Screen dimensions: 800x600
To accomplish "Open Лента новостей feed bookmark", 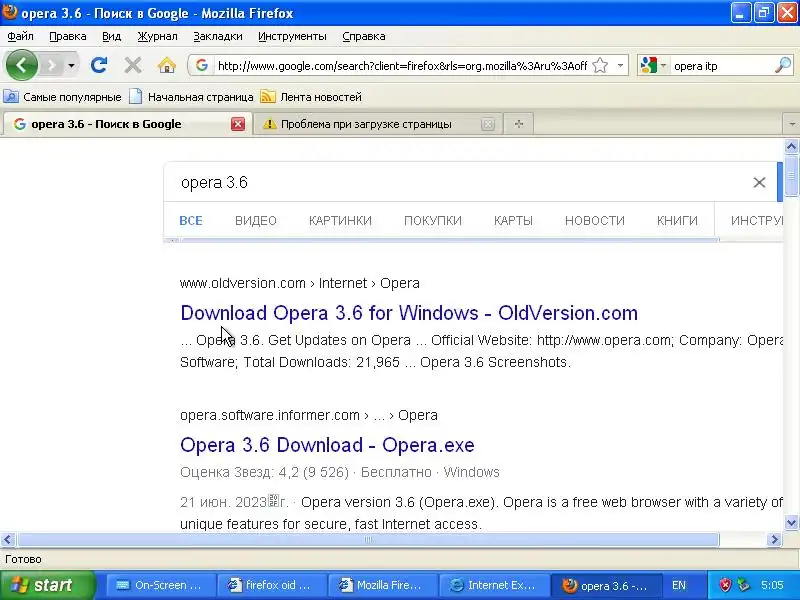I will [311, 97].
